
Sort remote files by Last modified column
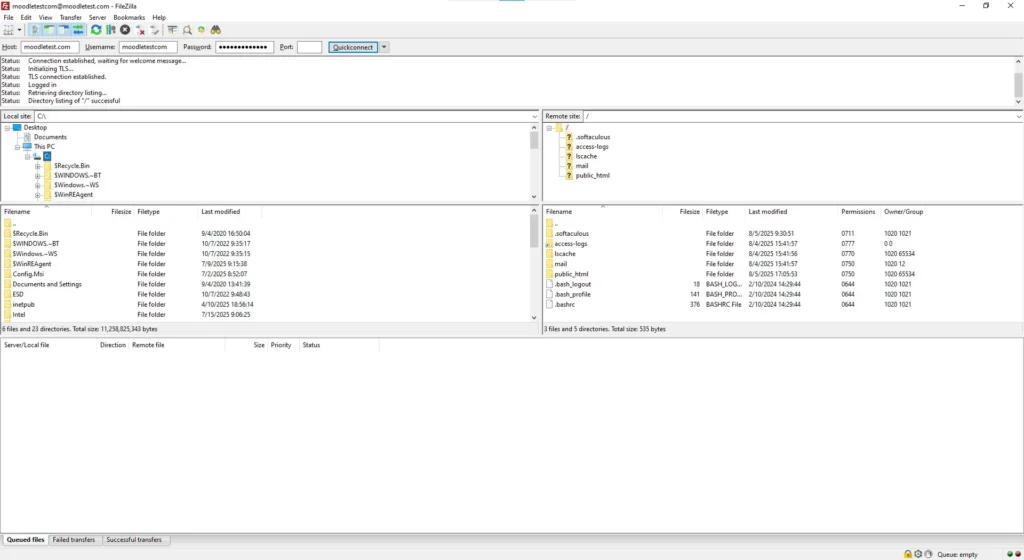pyautogui.click(x=768, y=212)
